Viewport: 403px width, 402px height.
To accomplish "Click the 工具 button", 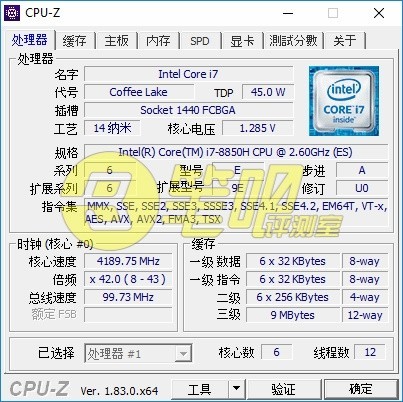I will click(199, 389).
